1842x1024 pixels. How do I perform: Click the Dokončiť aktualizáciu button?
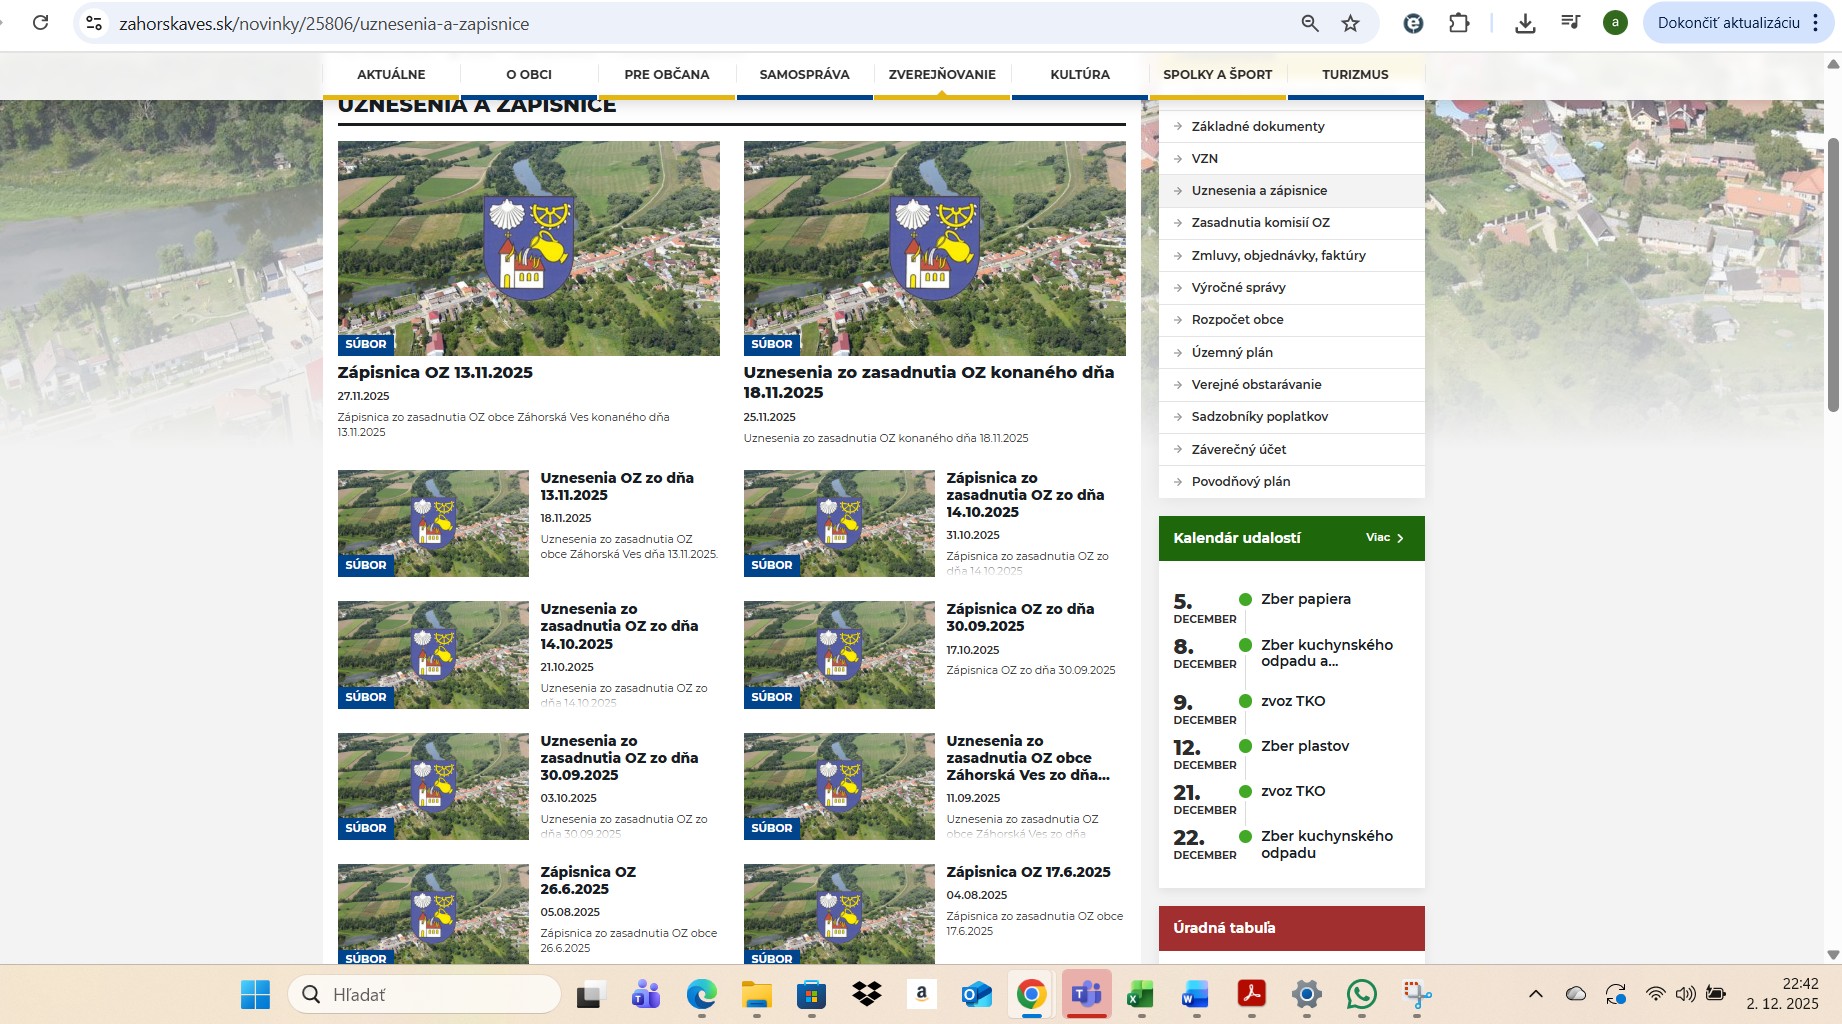click(1728, 23)
